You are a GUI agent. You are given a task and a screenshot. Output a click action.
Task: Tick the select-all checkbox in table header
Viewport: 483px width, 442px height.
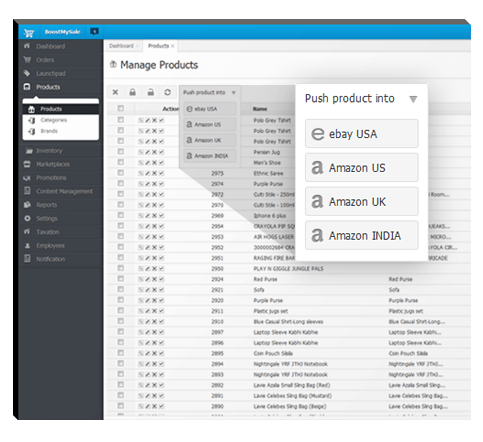point(121,108)
